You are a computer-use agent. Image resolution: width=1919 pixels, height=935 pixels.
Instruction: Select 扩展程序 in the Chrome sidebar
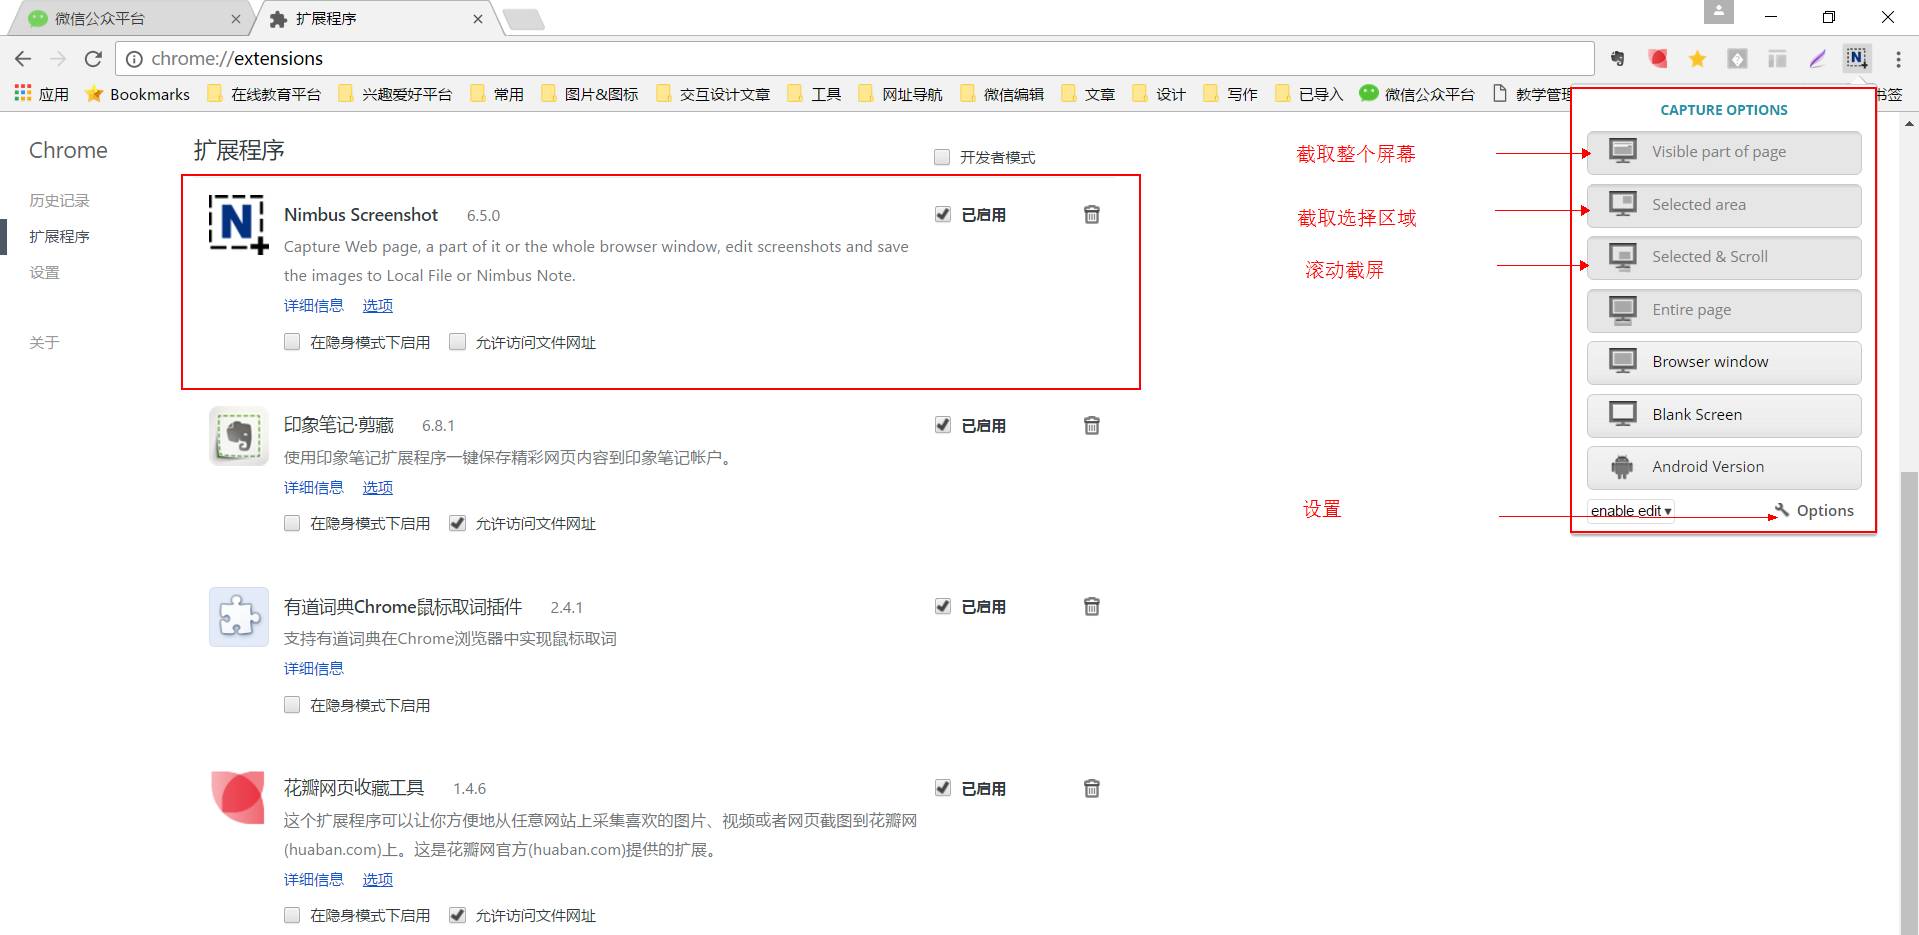coord(59,236)
